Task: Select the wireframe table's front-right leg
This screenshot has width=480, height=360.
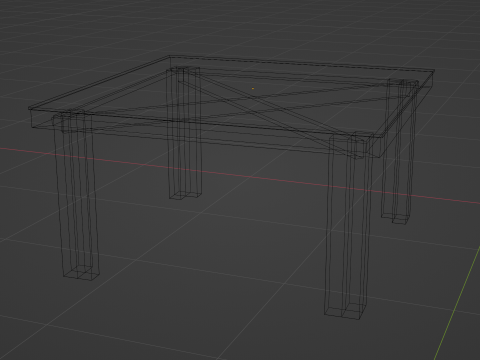Action: [348, 226]
